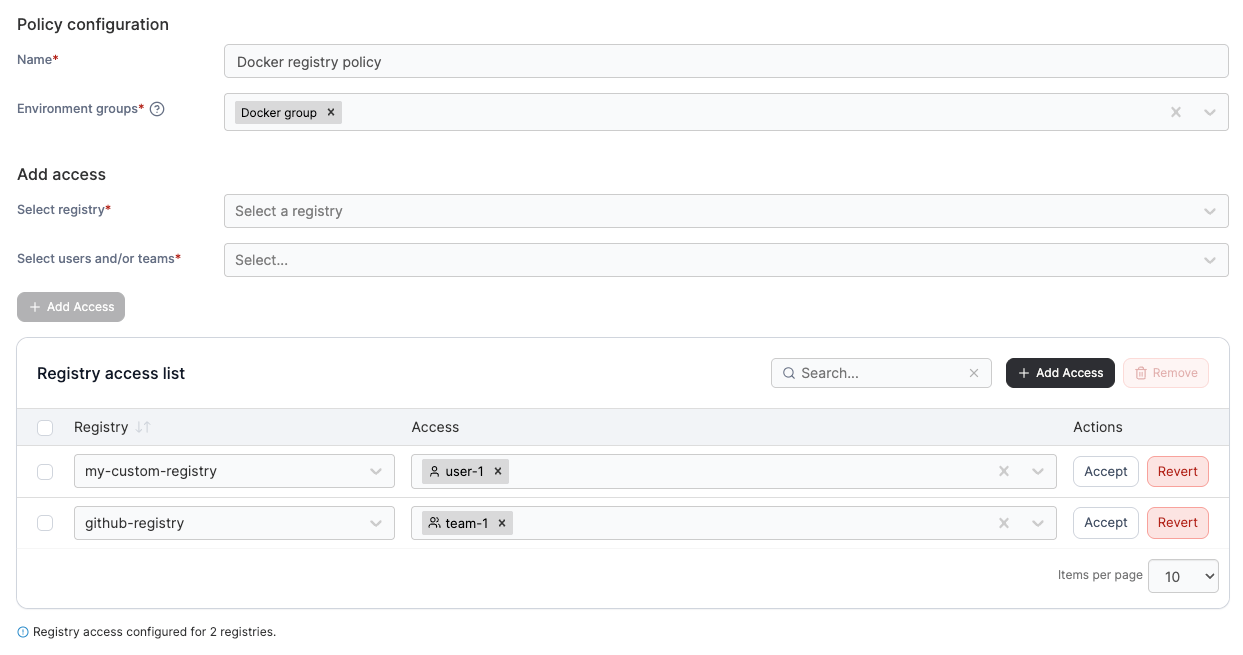The height and width of the screenshot is (655, 1243).
Task: Open the Items per page selector
Action: (1184, 576)
